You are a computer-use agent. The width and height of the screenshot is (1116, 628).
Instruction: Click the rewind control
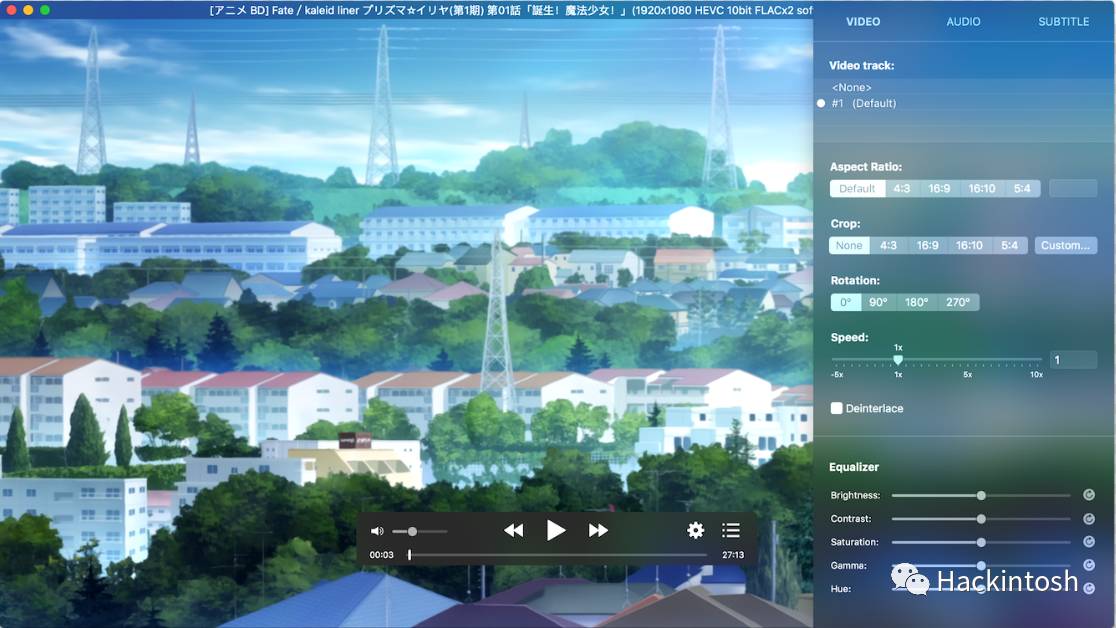(x=513, y=530)
